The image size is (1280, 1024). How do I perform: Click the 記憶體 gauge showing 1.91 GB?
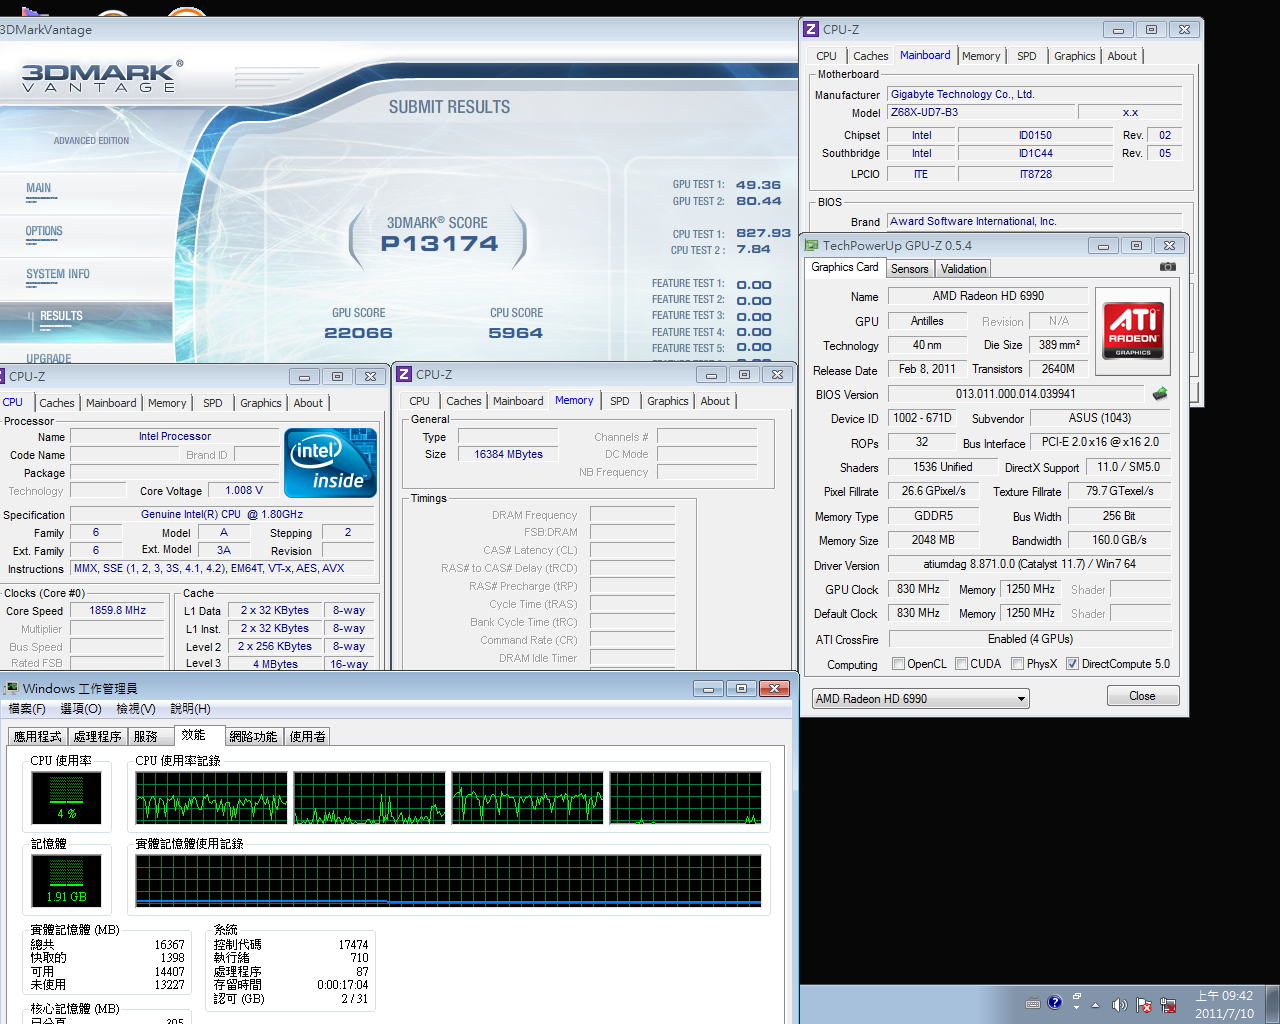[67, 880]
